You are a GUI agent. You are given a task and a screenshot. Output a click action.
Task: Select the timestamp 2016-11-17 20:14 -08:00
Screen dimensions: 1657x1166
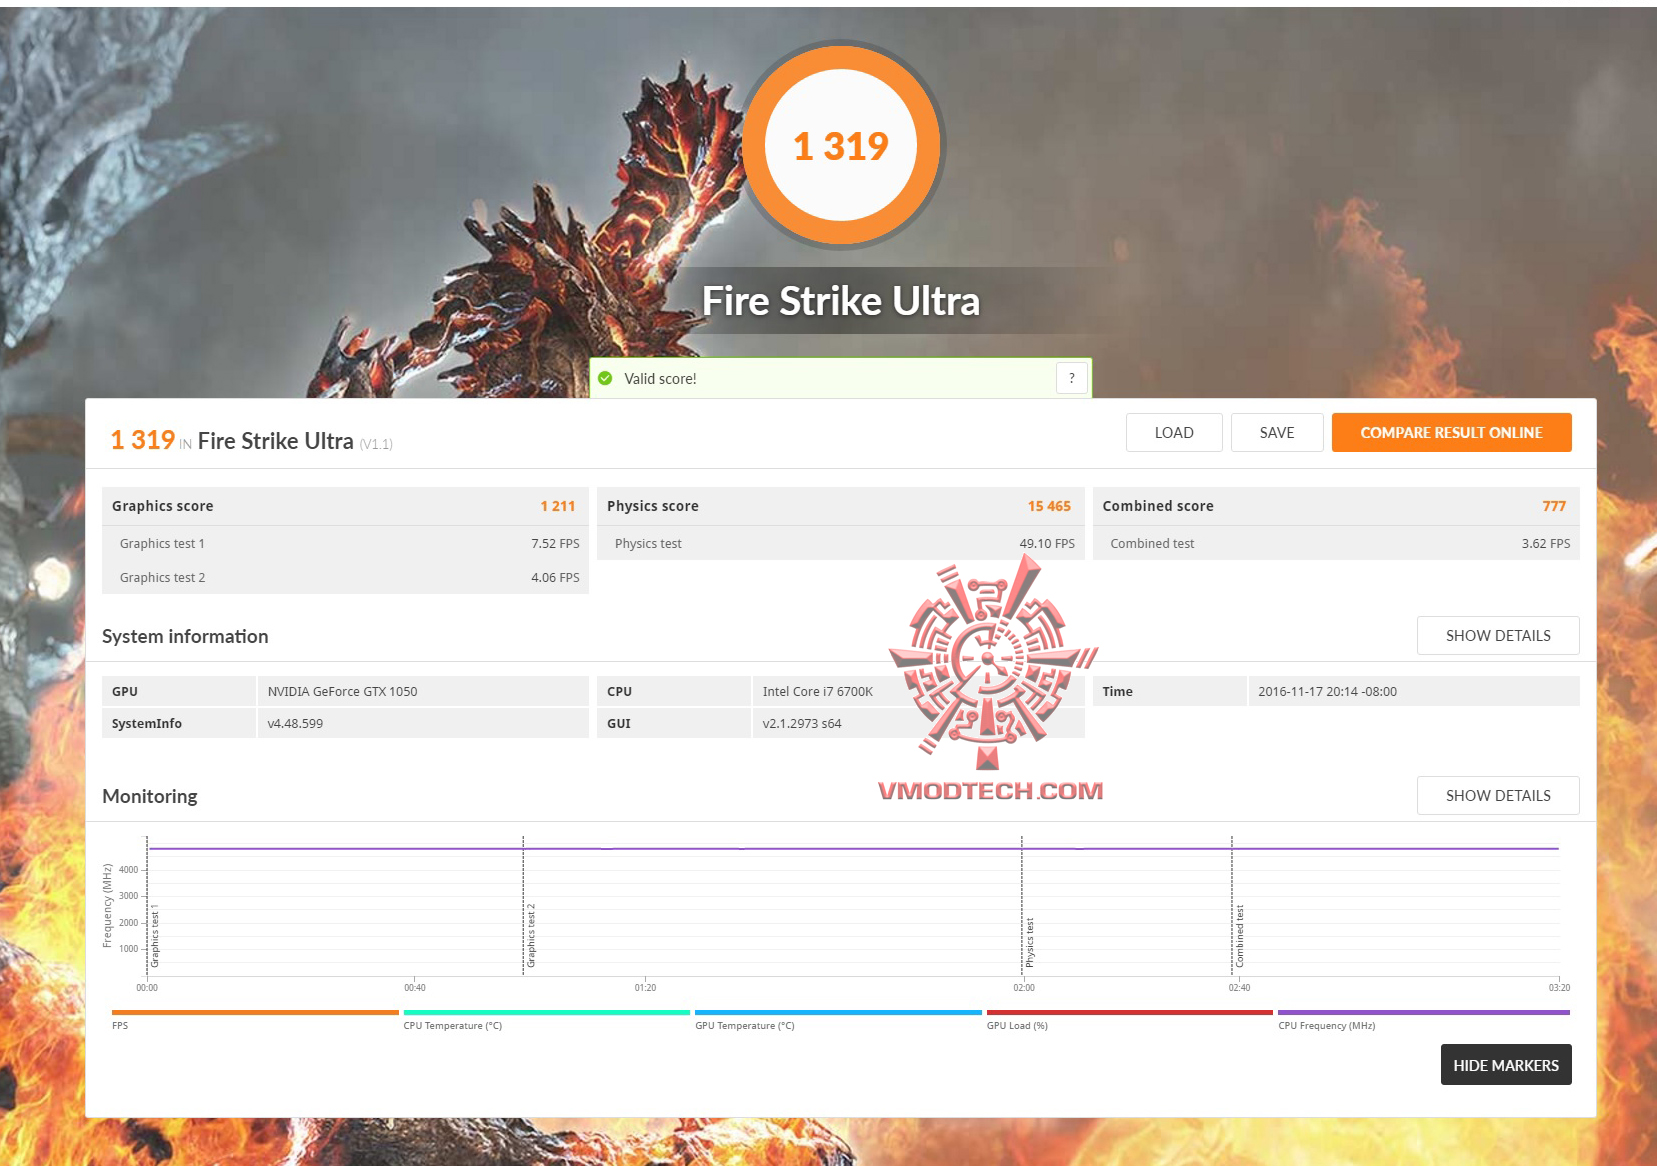pyautogui.click(x=1327, y=692)
